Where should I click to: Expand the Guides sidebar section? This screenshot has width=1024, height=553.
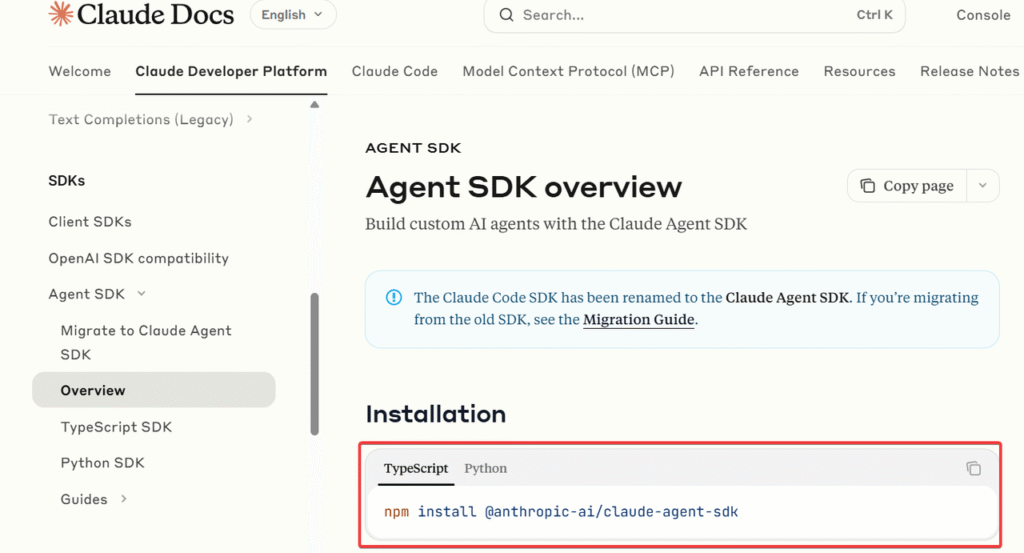point(123,499)
